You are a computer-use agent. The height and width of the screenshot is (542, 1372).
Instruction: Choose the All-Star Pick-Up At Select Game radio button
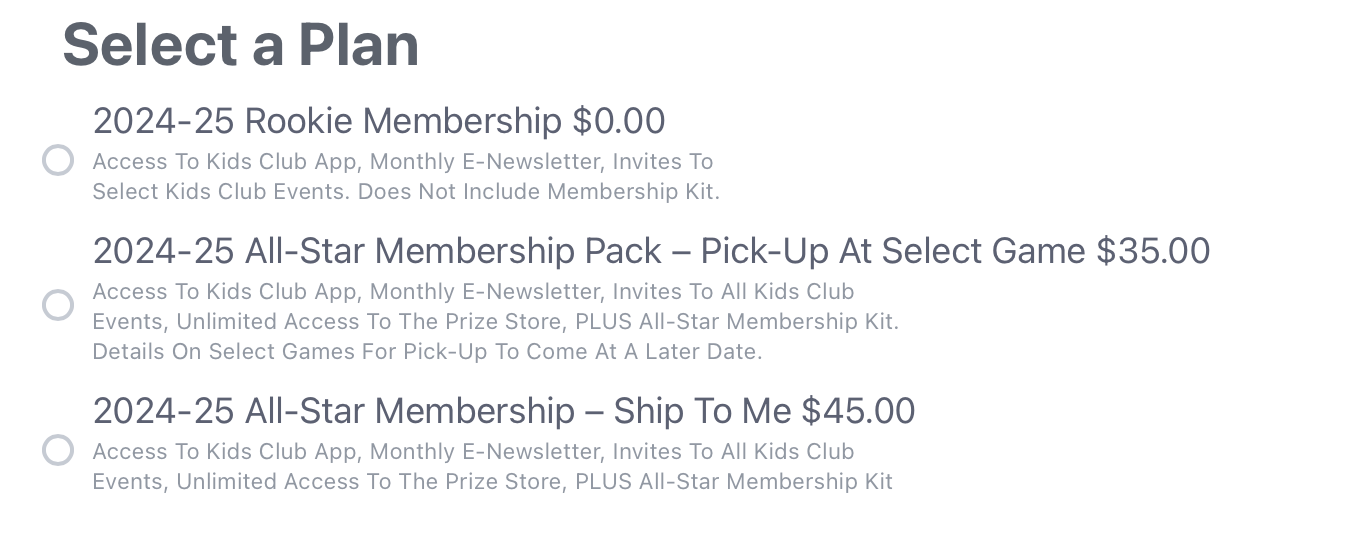click(x=58, y=305)
